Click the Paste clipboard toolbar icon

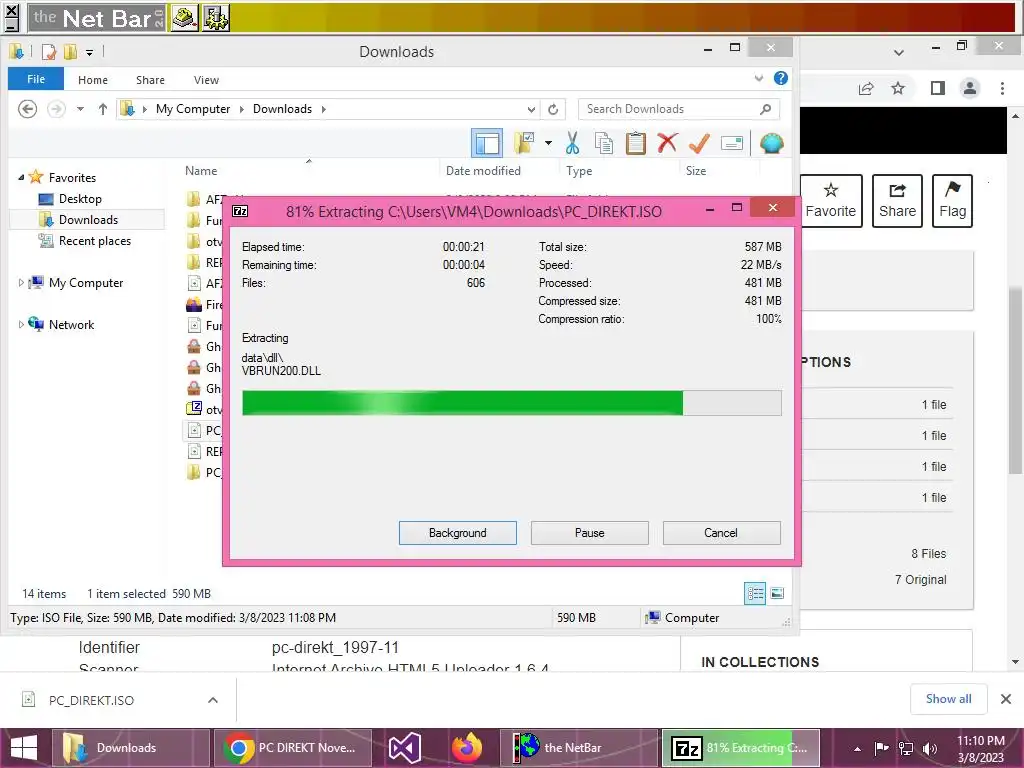(635, 143)
